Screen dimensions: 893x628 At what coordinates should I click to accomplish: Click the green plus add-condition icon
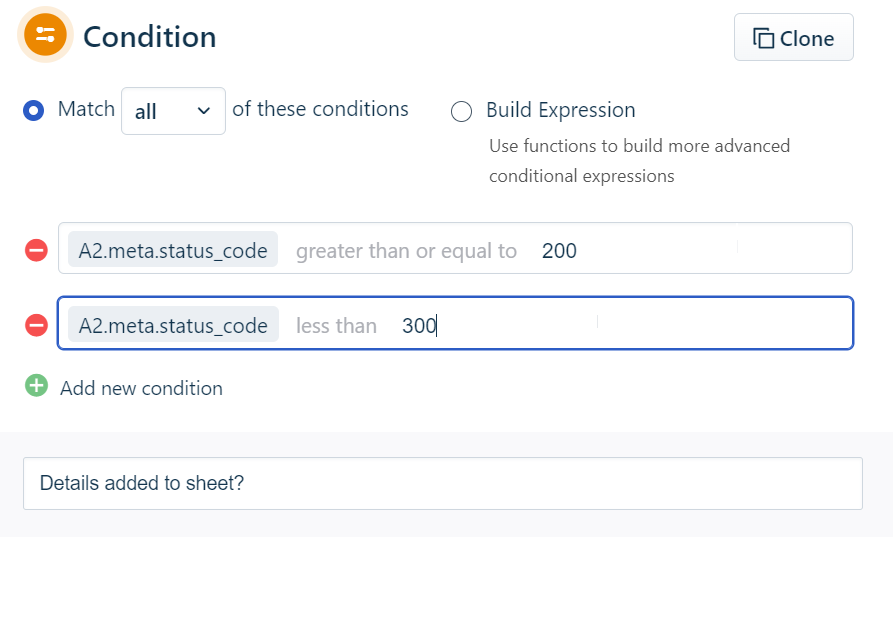click(36, 385)
